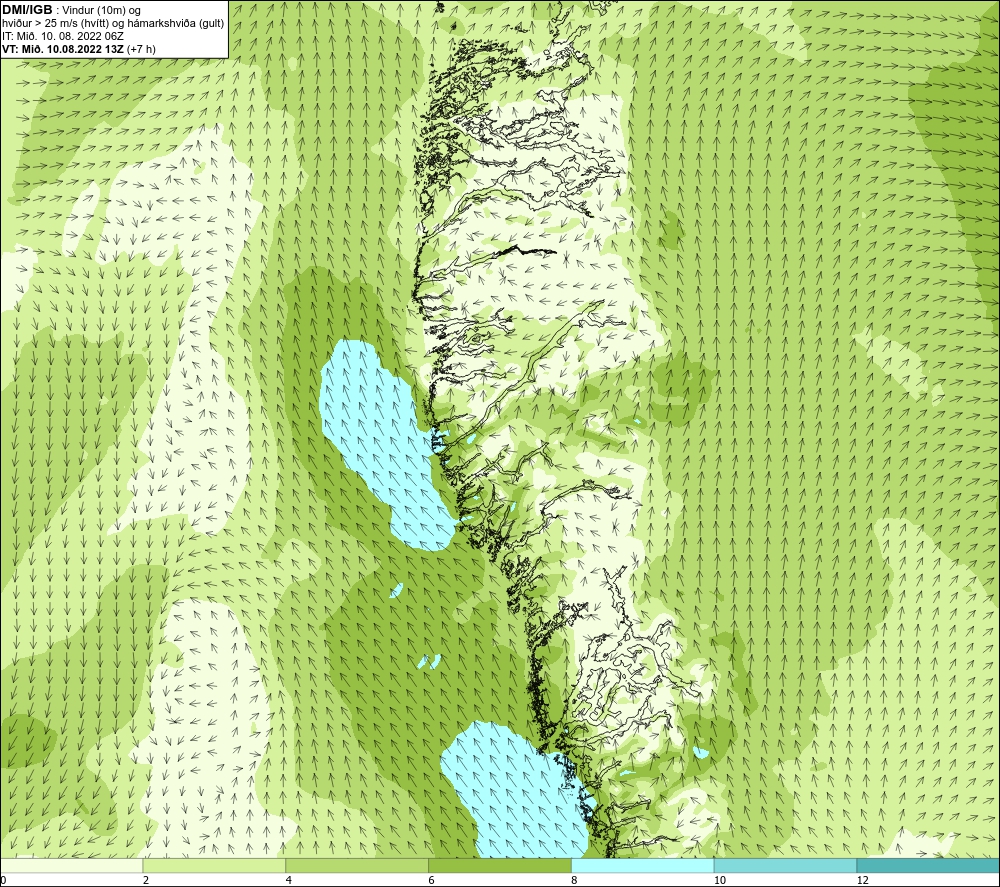The width and height of the screenshot is (1000, 887).
Task: Click the 'Vindur (10m) og' legend text
Action: coord(101,11)
